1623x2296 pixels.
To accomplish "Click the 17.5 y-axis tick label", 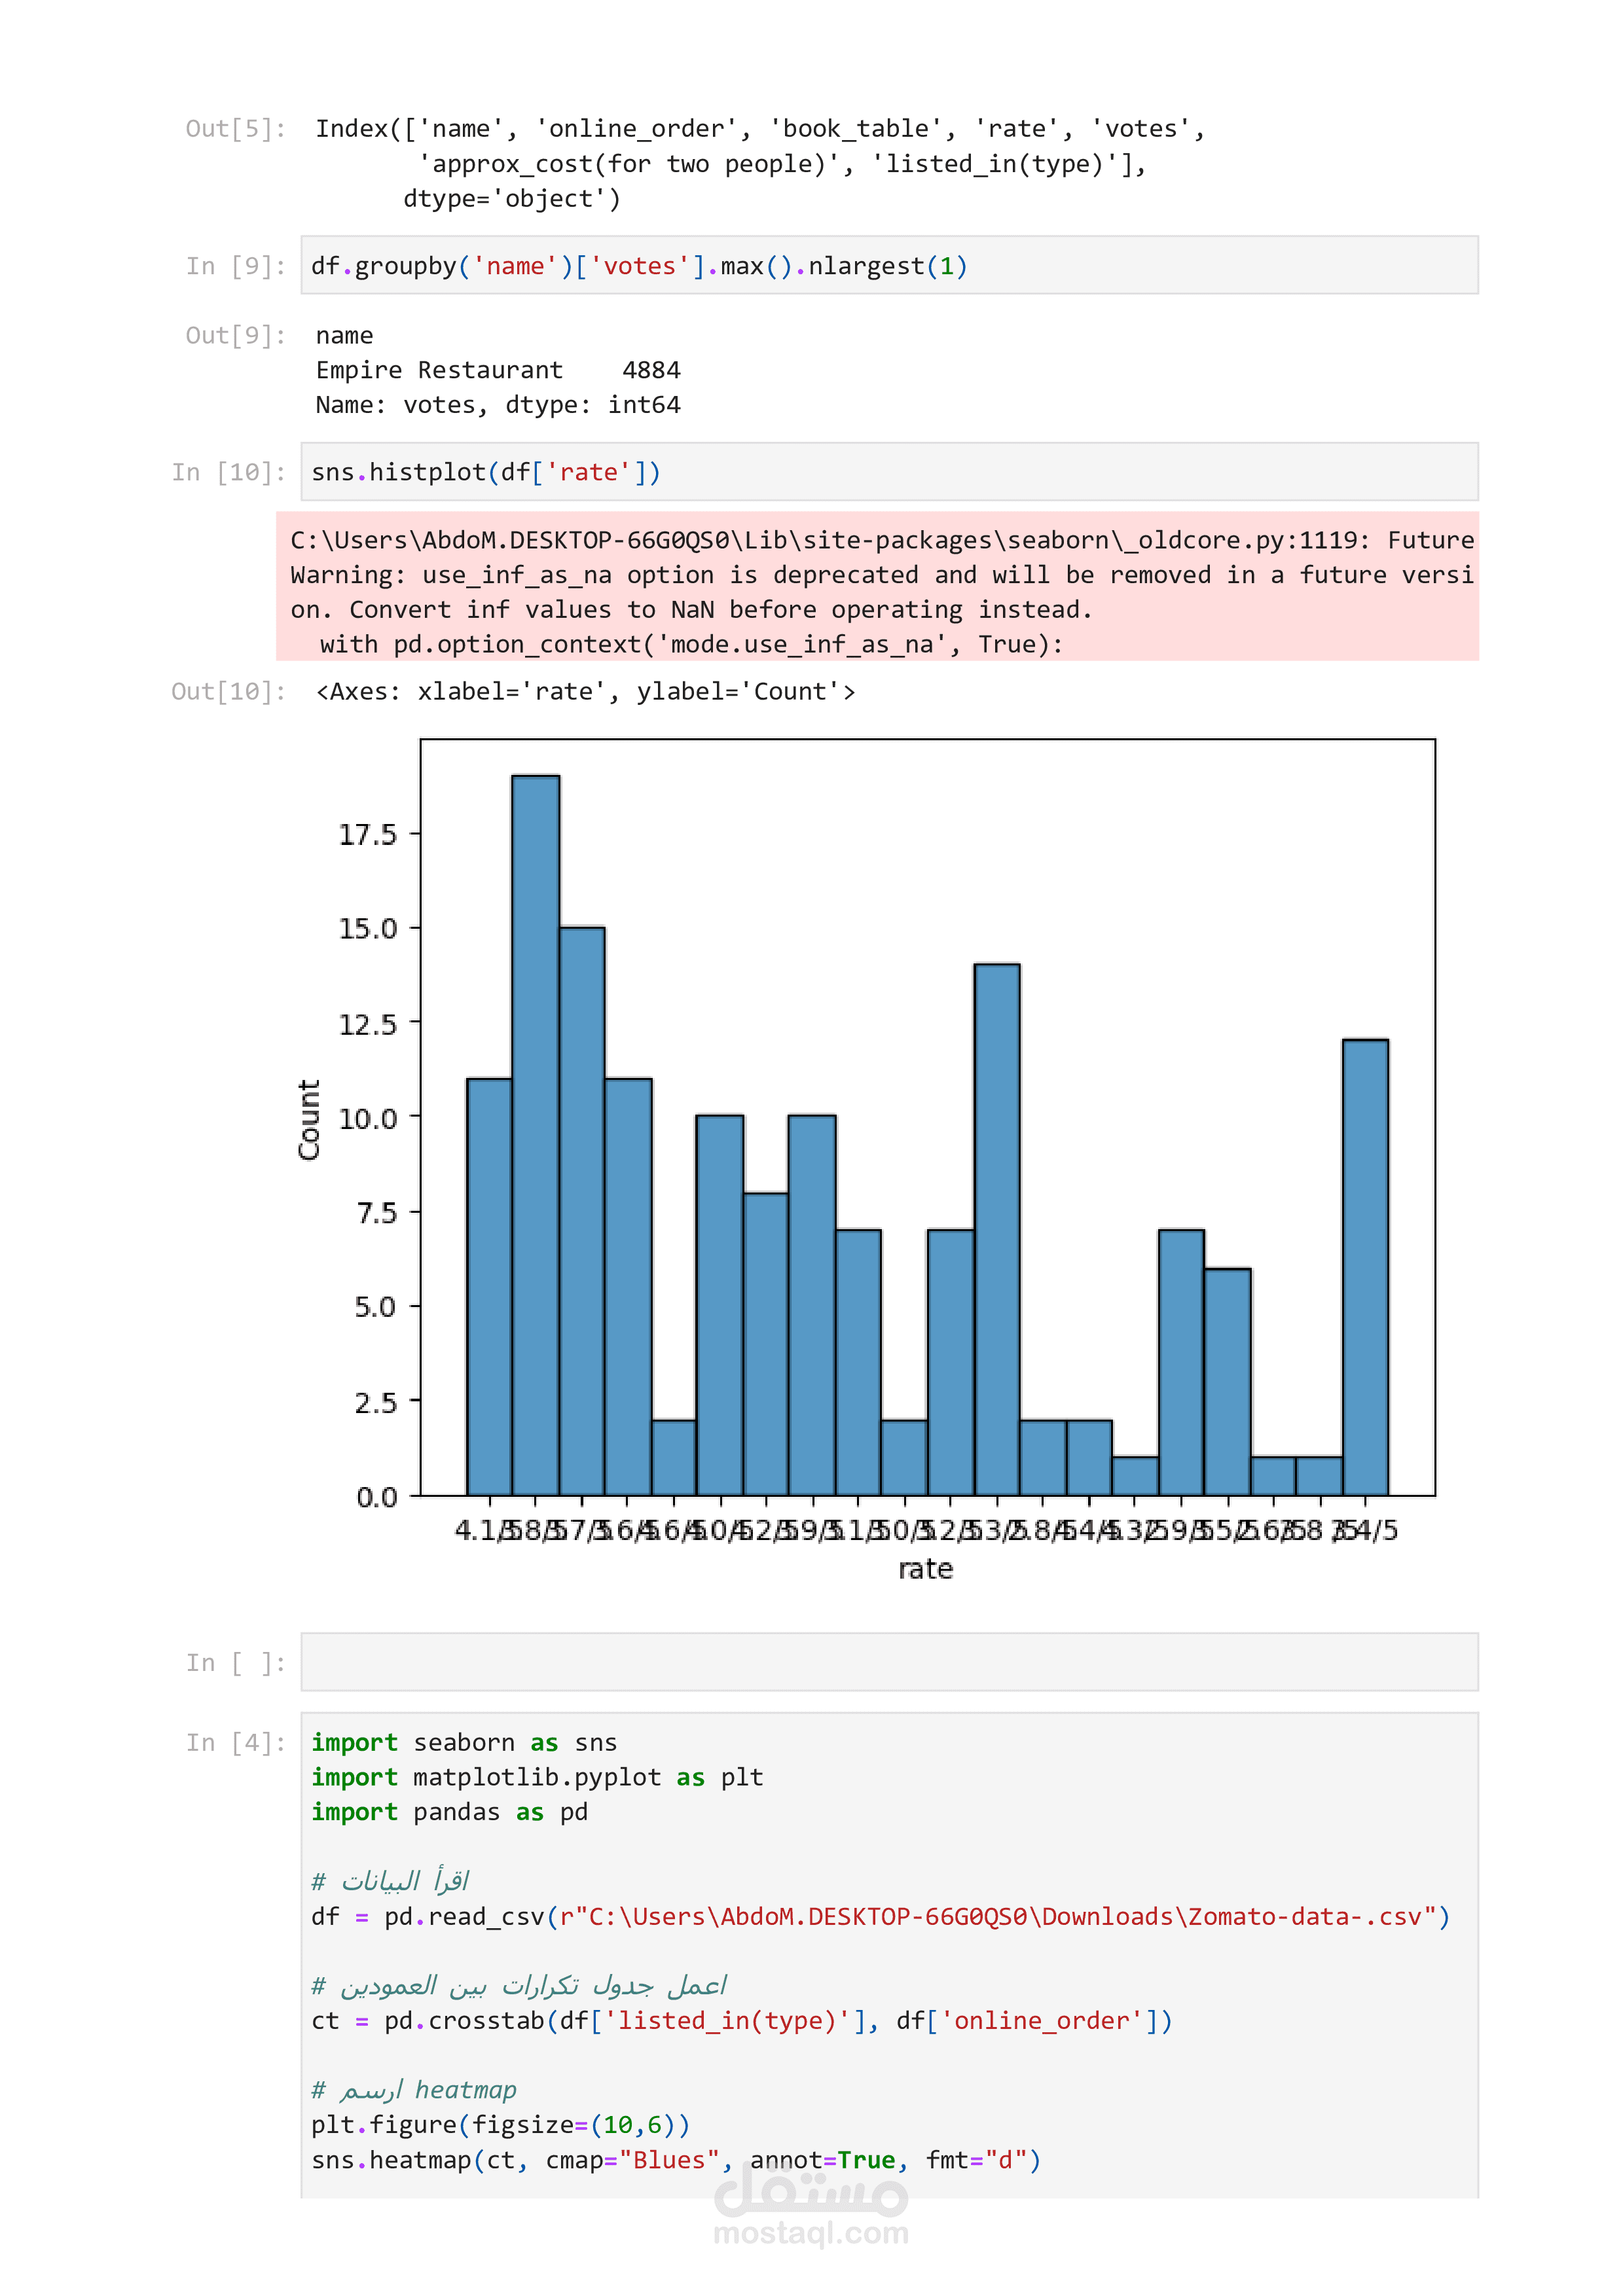I will (367, 834).
